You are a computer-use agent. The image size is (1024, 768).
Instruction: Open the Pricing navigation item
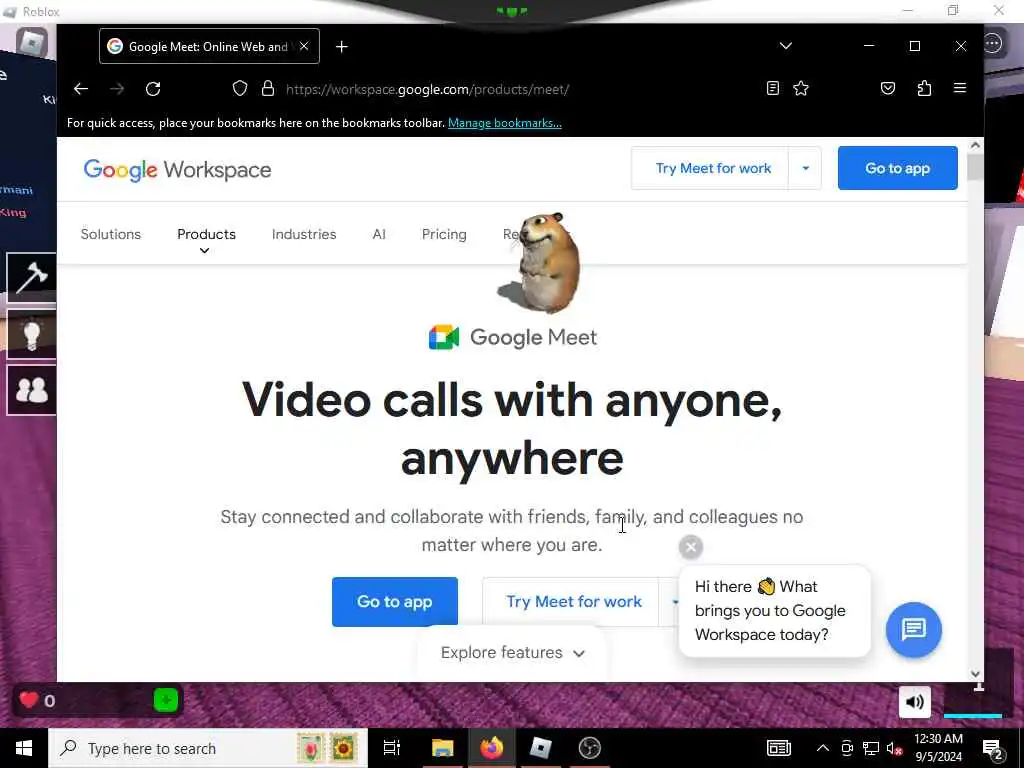click(x=444, y=234)
